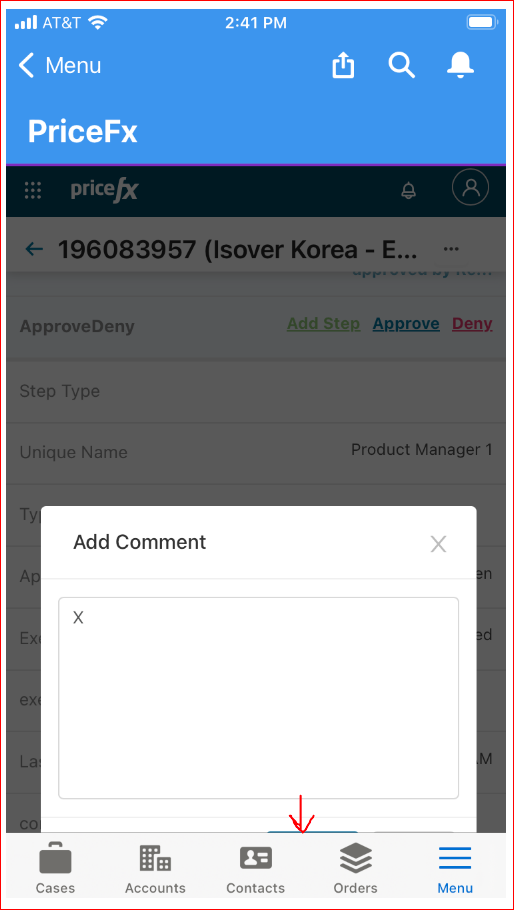The width and height of the screenshot is (514, 910).
Task: Return to Menu via back chevron
Action: [x=59, y=65]
